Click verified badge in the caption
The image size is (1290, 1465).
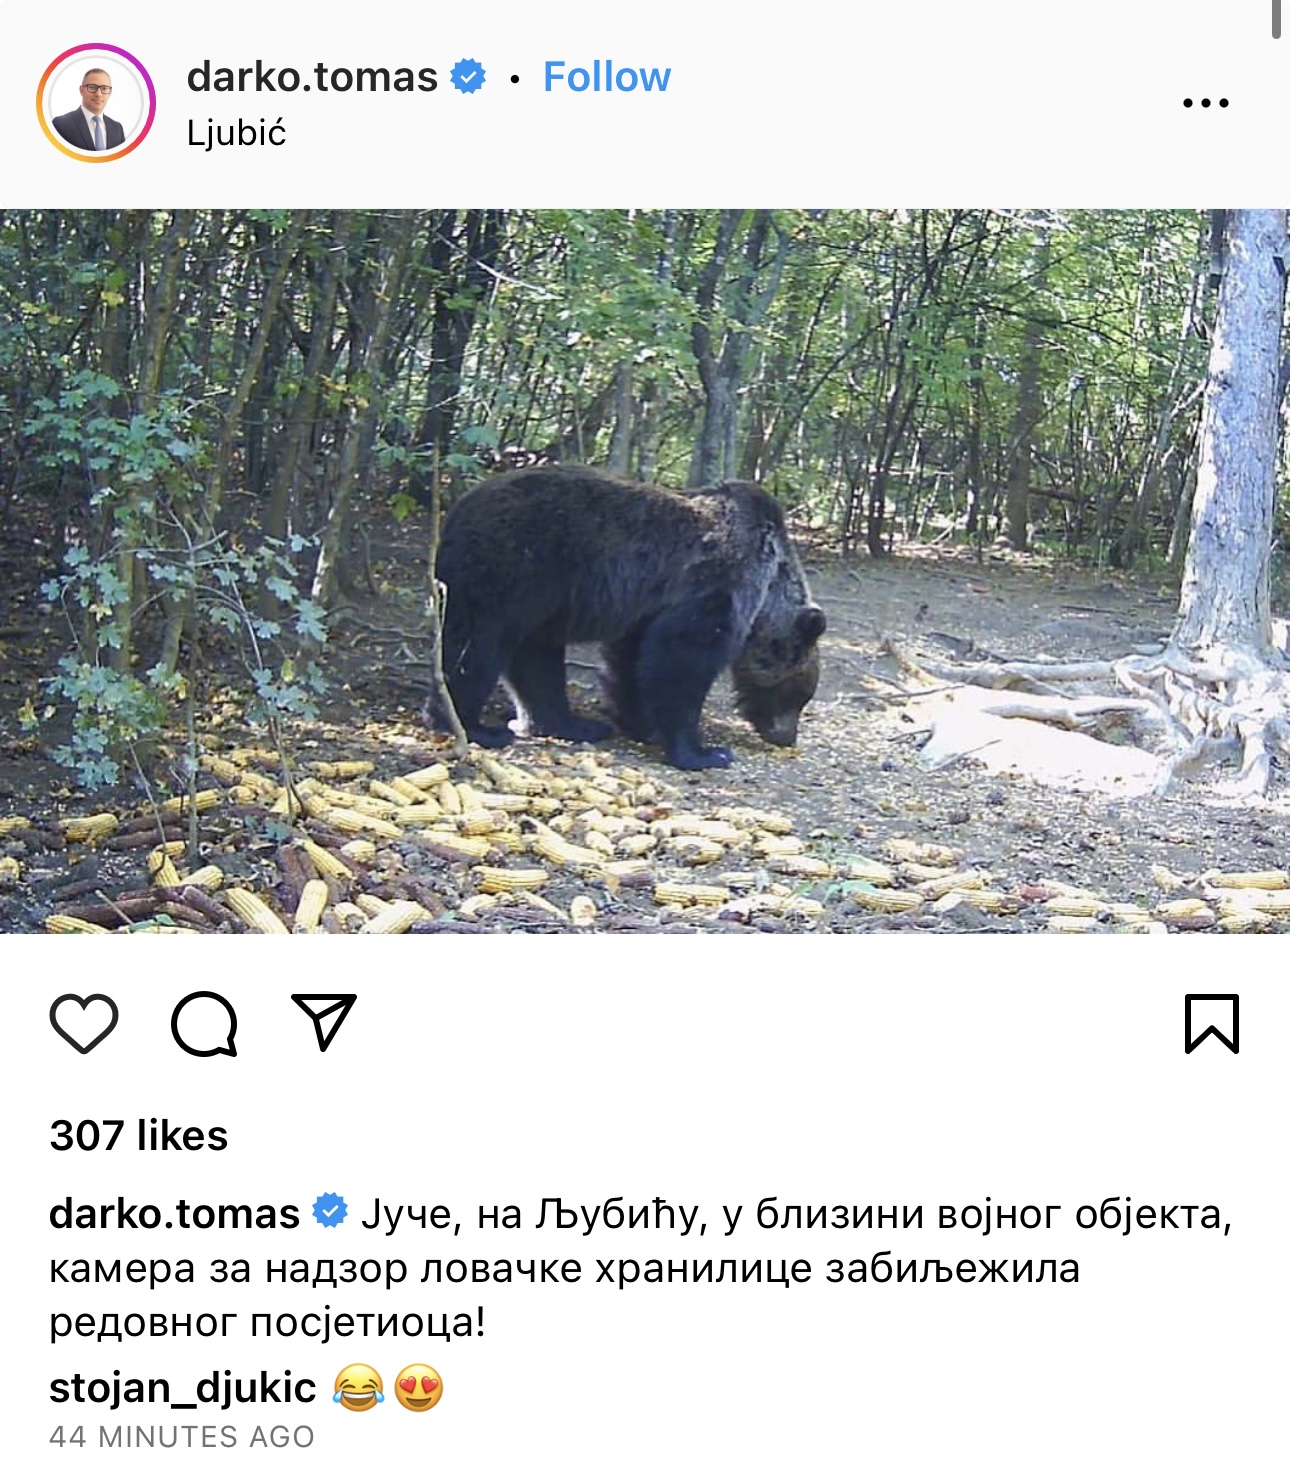(x=330, y=1212)
